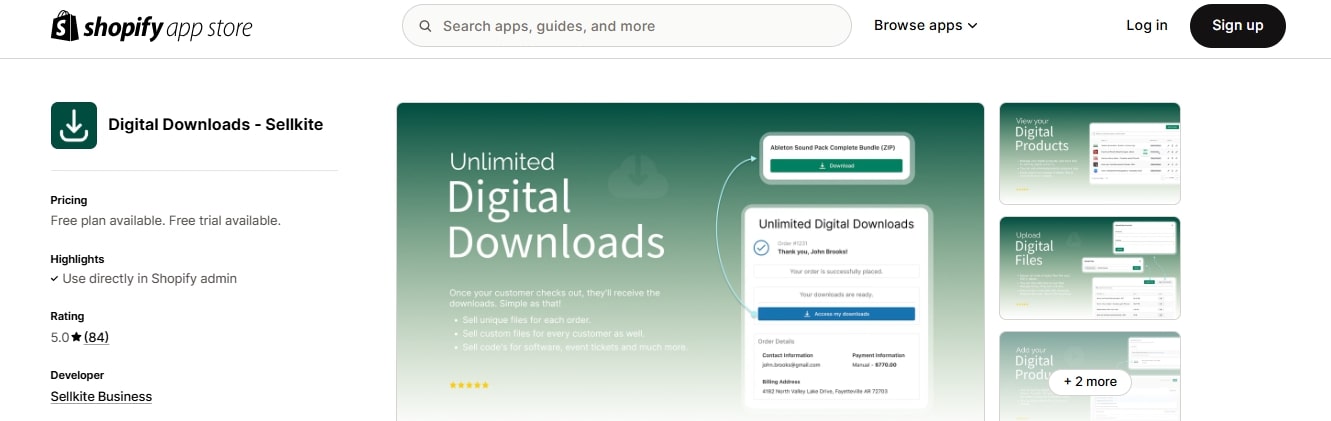
Task: Open the Sellkite Business developer link
Action: coord(101,396)
